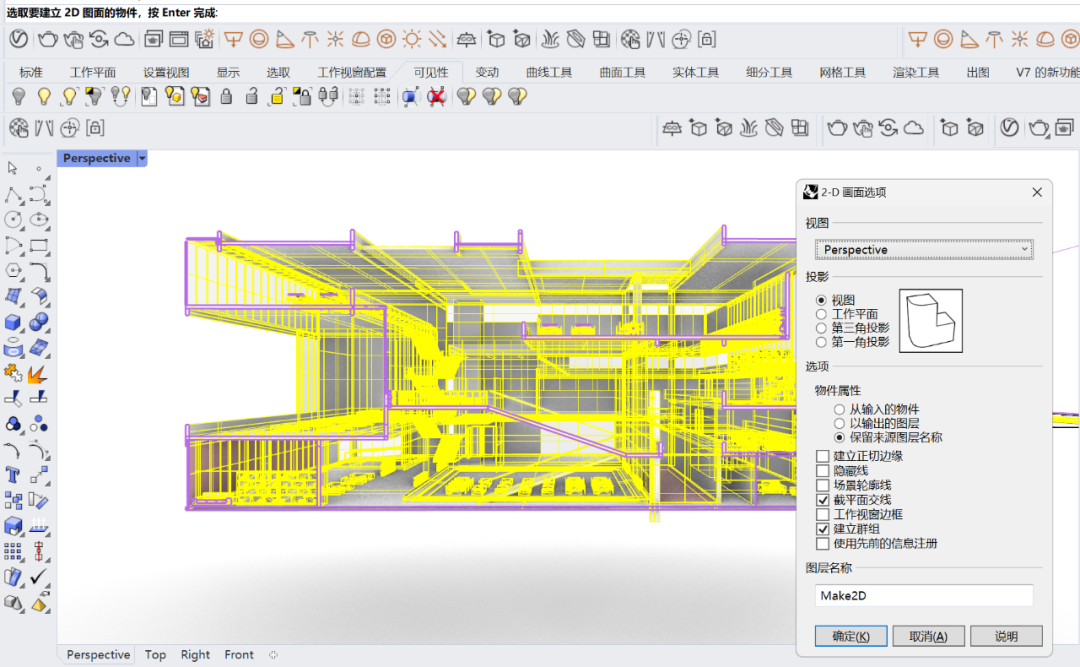Select the Polyline tool in left sidebar
This screenshot has width=1080, height=667.
click(x=14, y=196)
